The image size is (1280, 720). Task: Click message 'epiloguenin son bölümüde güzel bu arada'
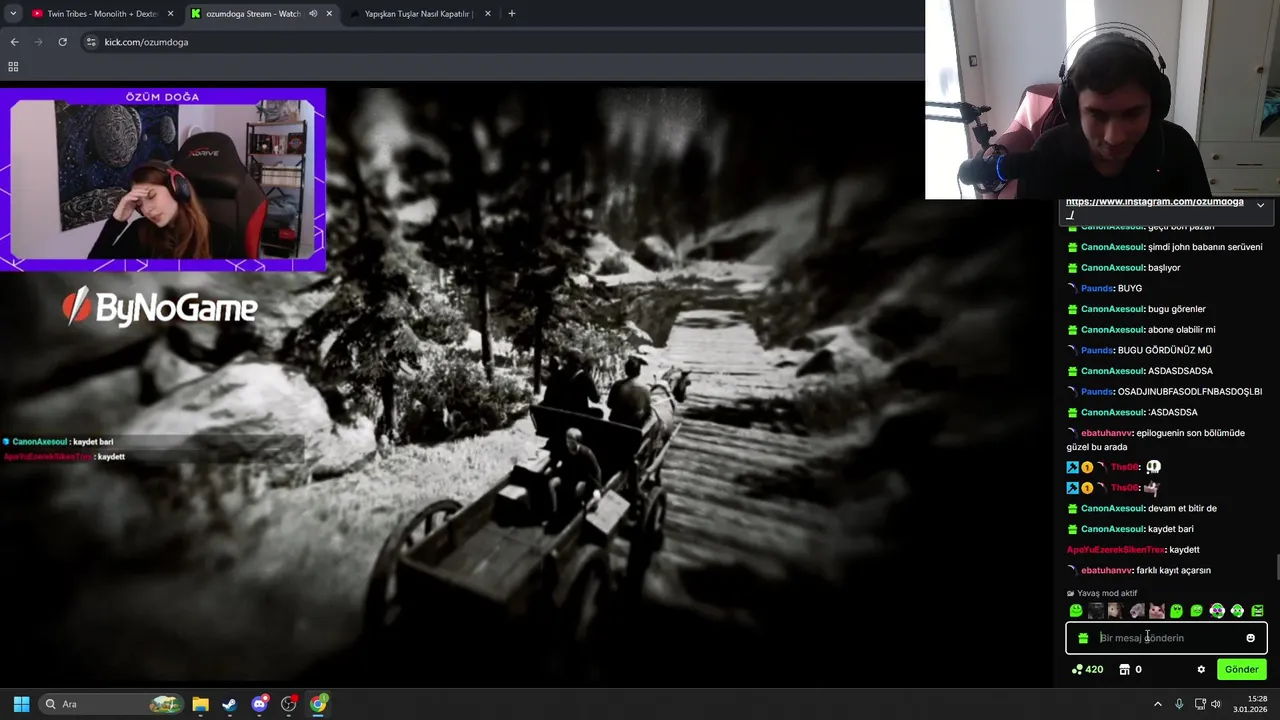point(1155,440)
